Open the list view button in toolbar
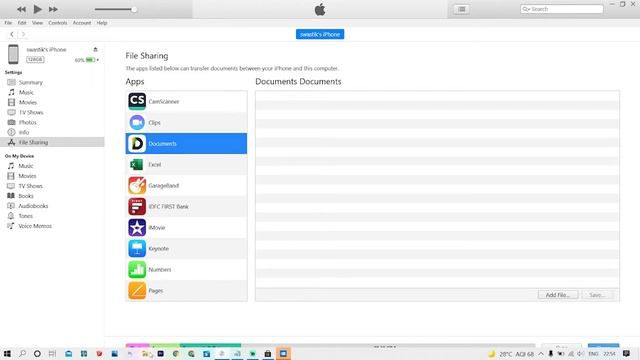The height and width of the screenshot is (360, 640). point(461,9)
